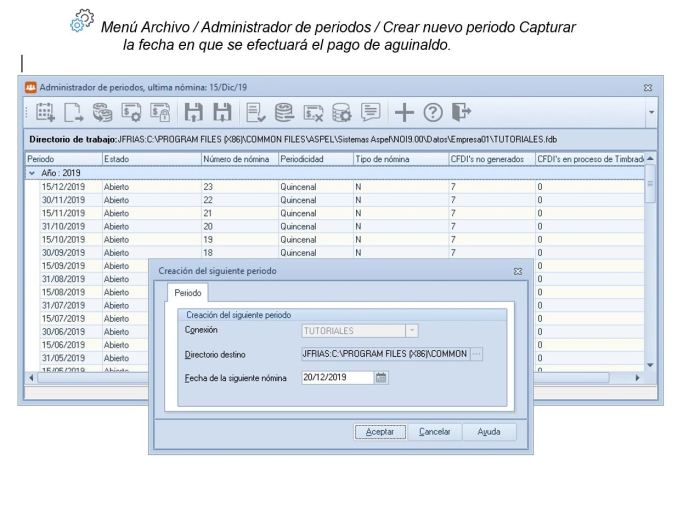Click the database stack icon in toolbar
The height and width of the screenshot is (517, 700).
pos(285,114)
